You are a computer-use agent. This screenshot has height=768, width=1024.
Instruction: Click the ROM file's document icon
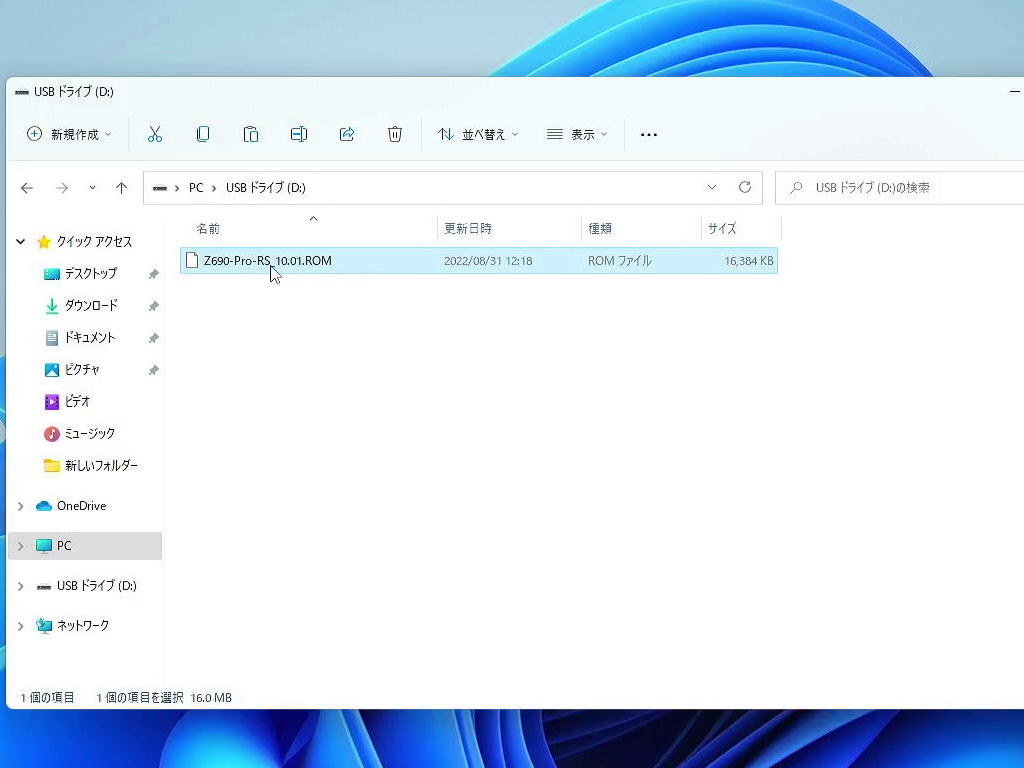[192, 261]
